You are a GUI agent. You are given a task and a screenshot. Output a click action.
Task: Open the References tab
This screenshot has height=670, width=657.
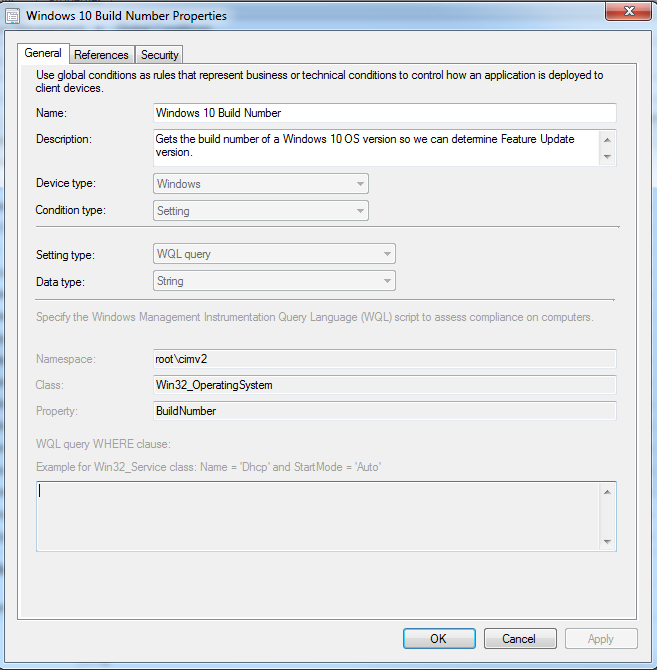[x=101, y=55]
